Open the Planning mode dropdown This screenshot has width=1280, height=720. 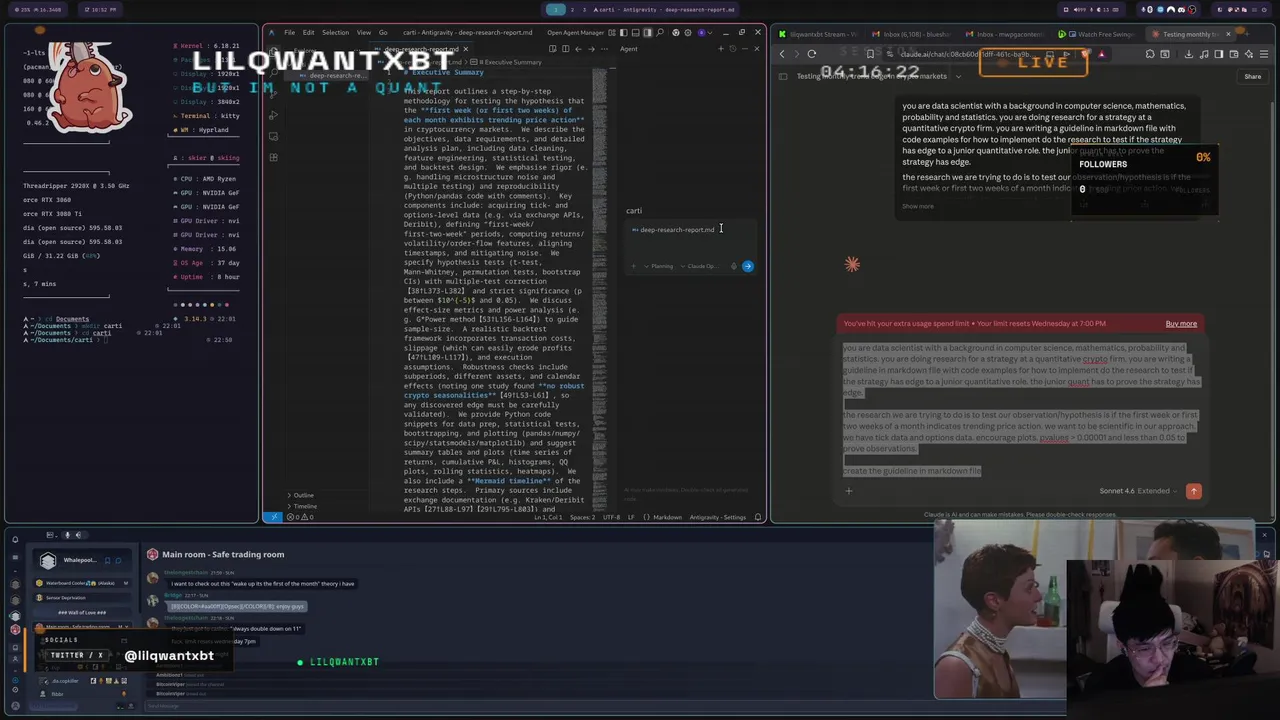tap(659, 266)
